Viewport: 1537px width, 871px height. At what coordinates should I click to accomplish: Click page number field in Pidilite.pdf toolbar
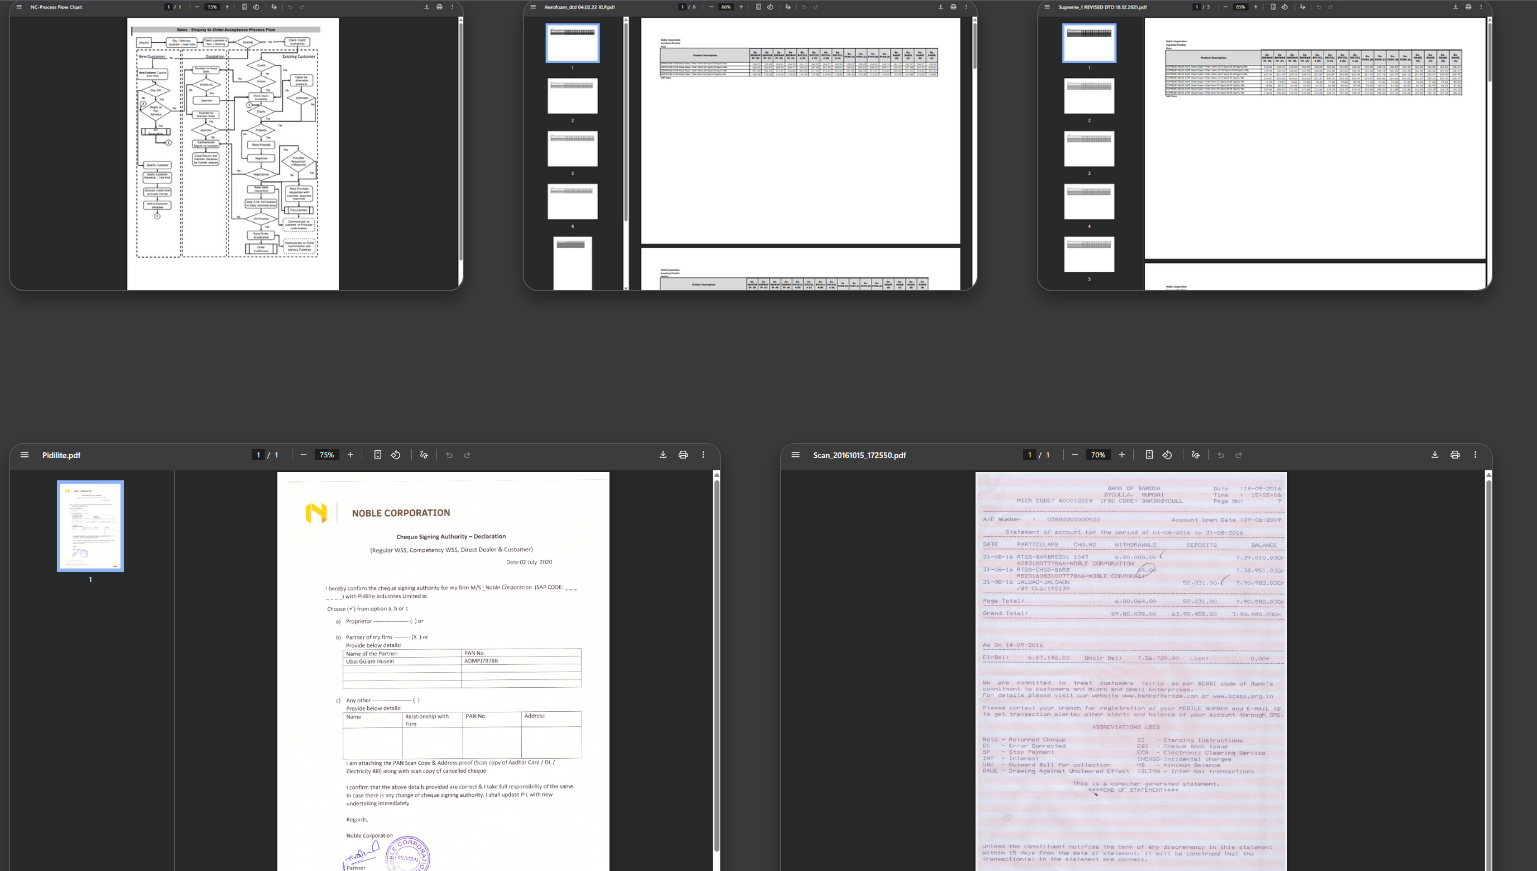click(258, 455)
